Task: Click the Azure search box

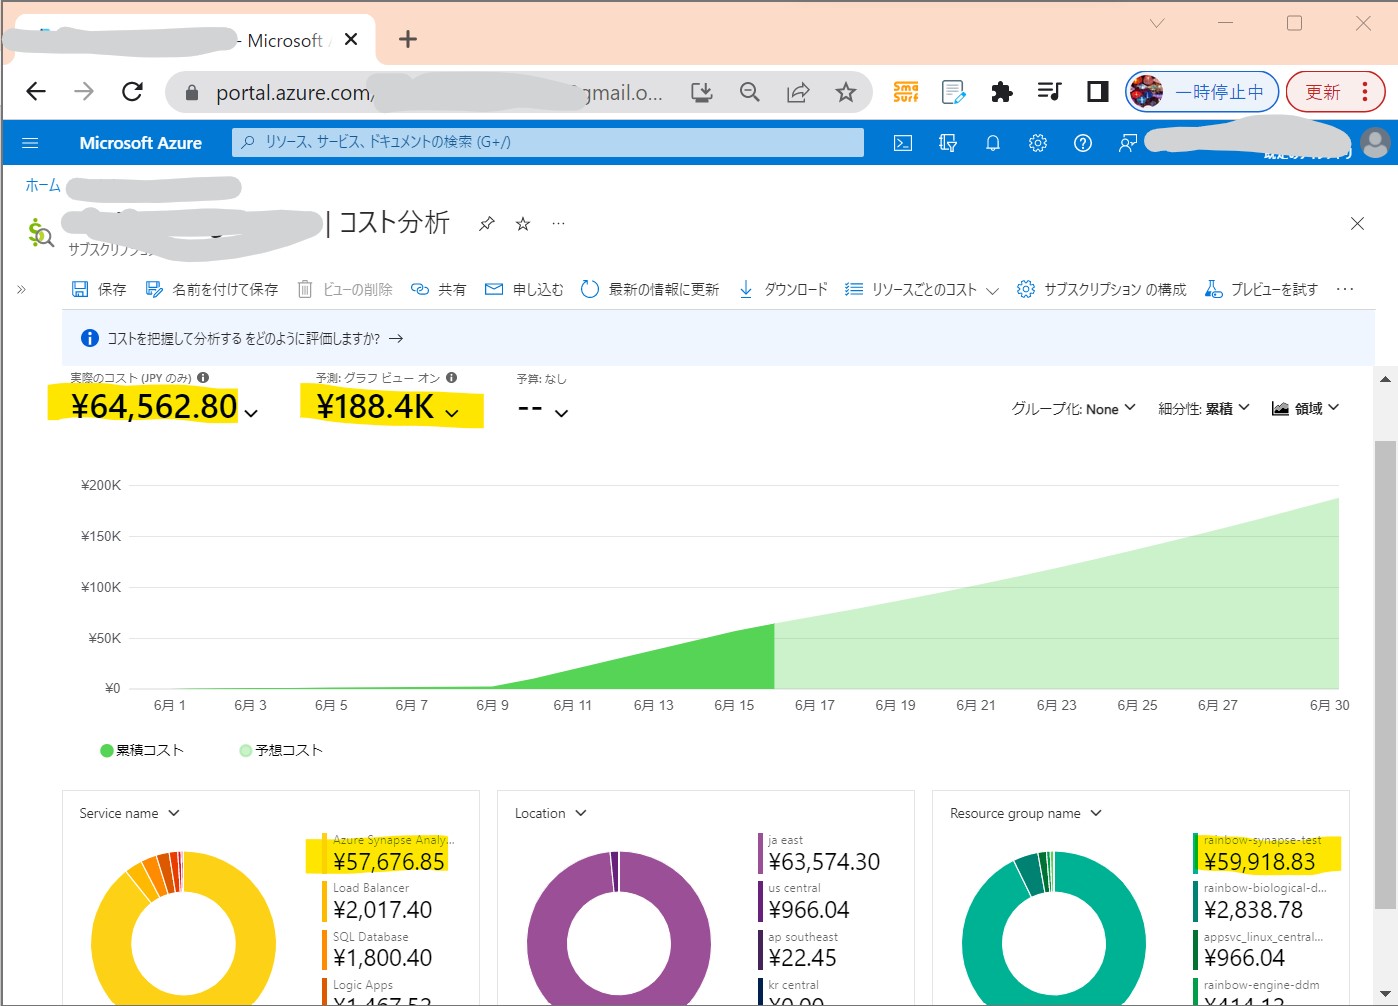Action: point(548,142)
